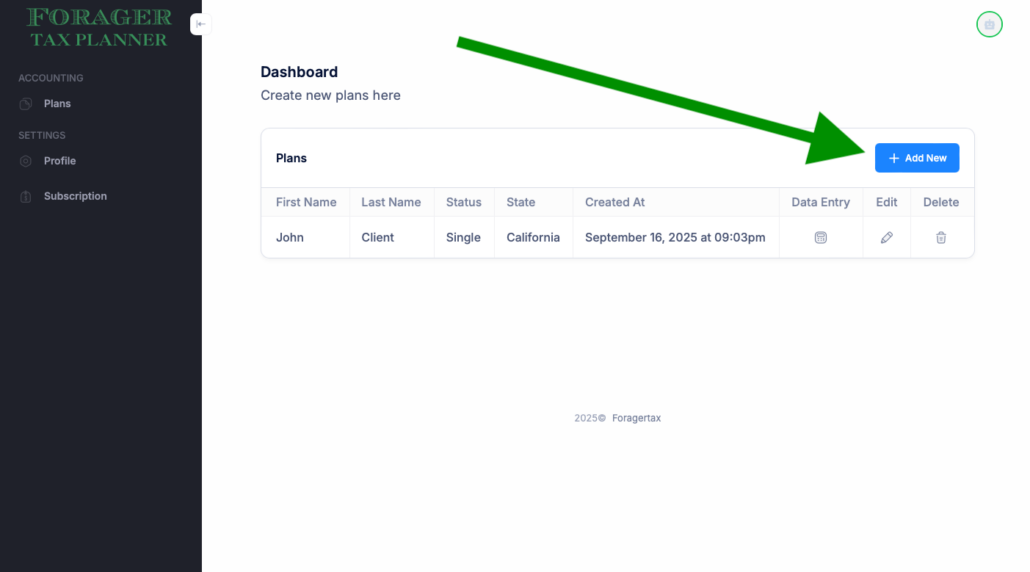The width and height of the screenshot is (1030, 572).
Task: Collapse the sidebar with the toggle arrow
Action: 201,24
